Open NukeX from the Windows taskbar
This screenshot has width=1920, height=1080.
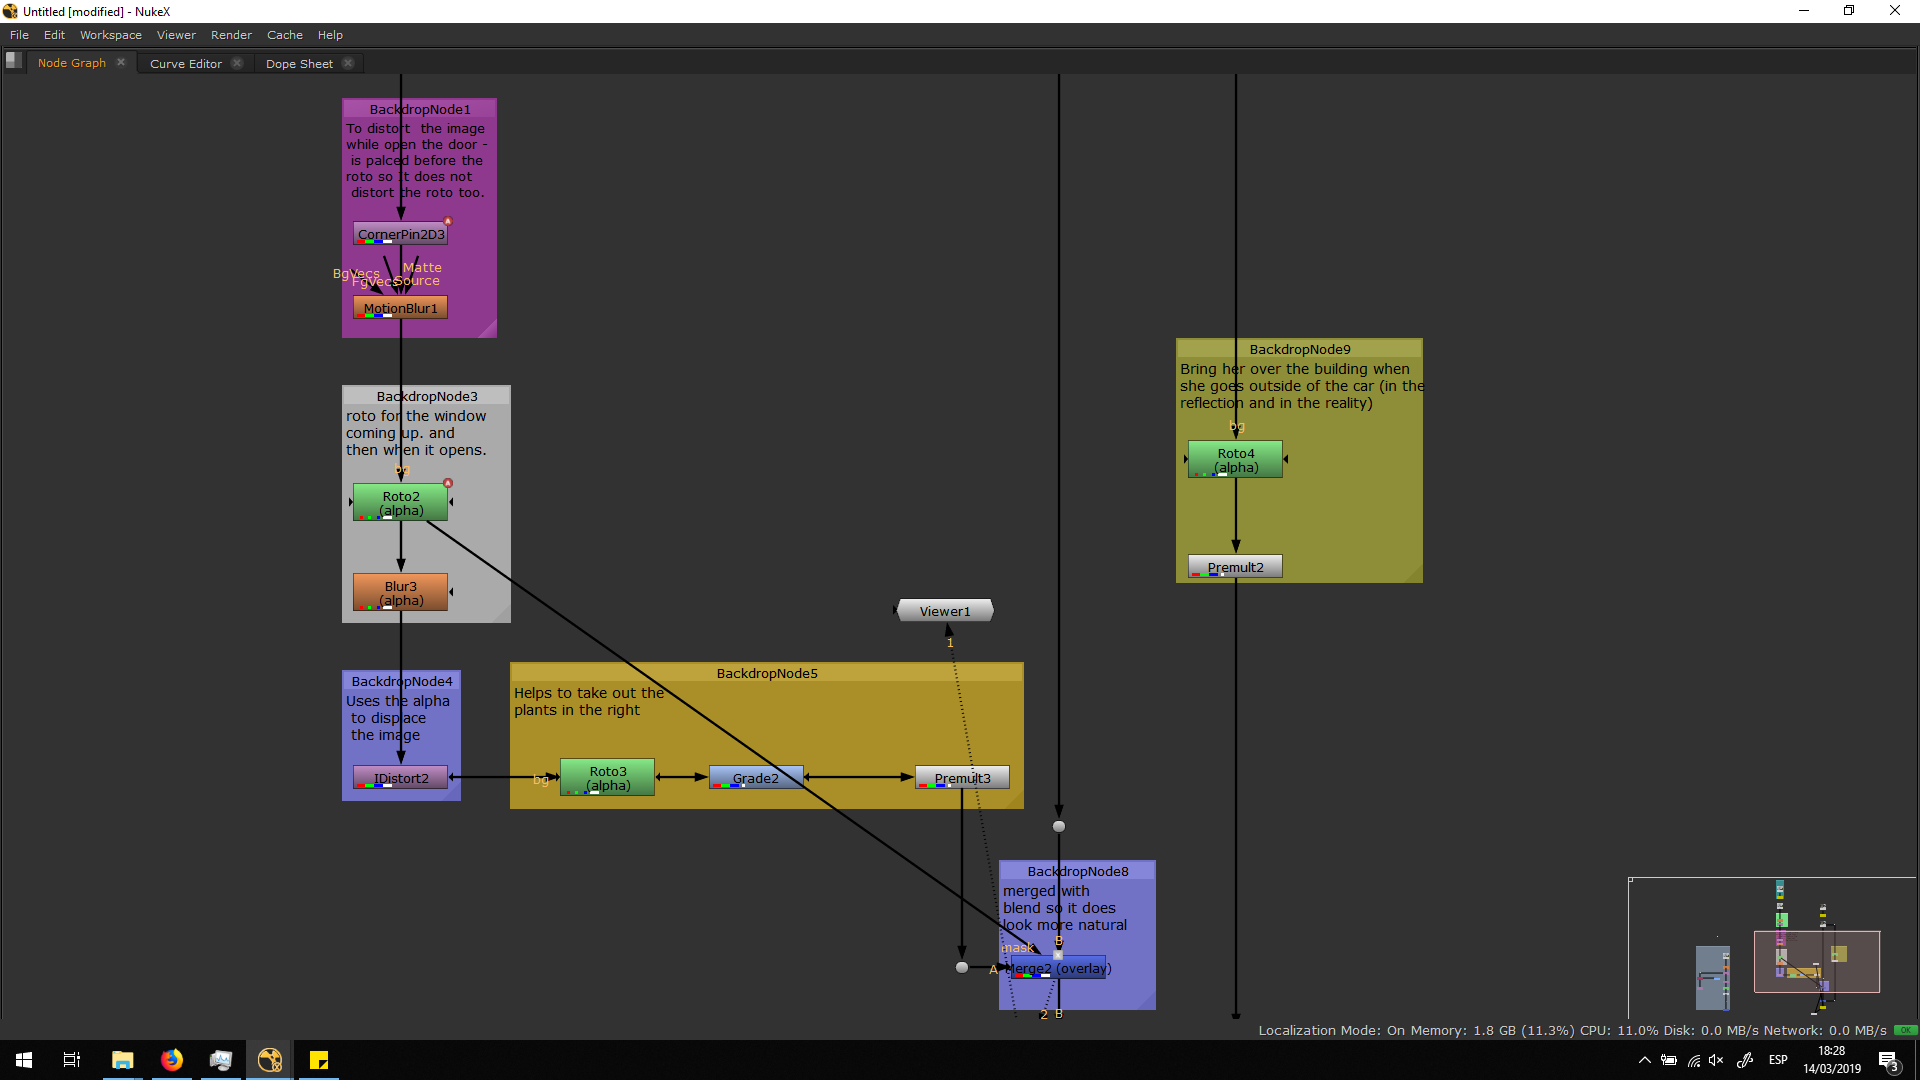point(270,1060)
